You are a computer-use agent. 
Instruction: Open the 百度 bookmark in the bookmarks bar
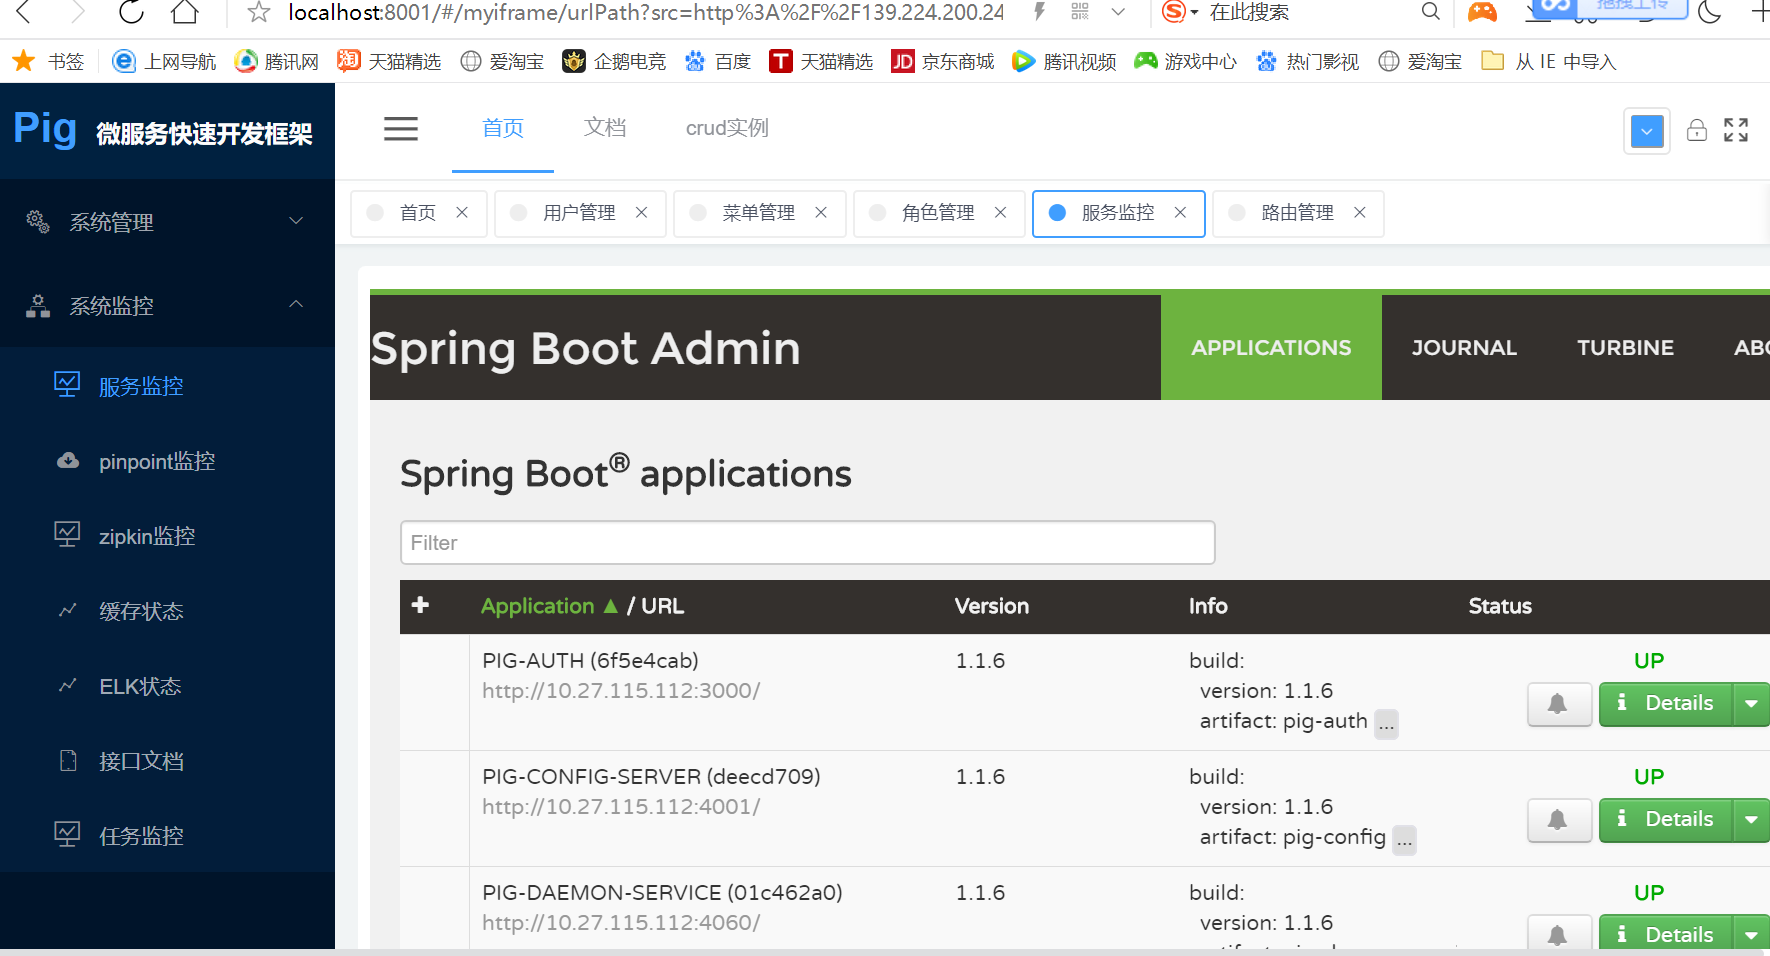point(718,61)
